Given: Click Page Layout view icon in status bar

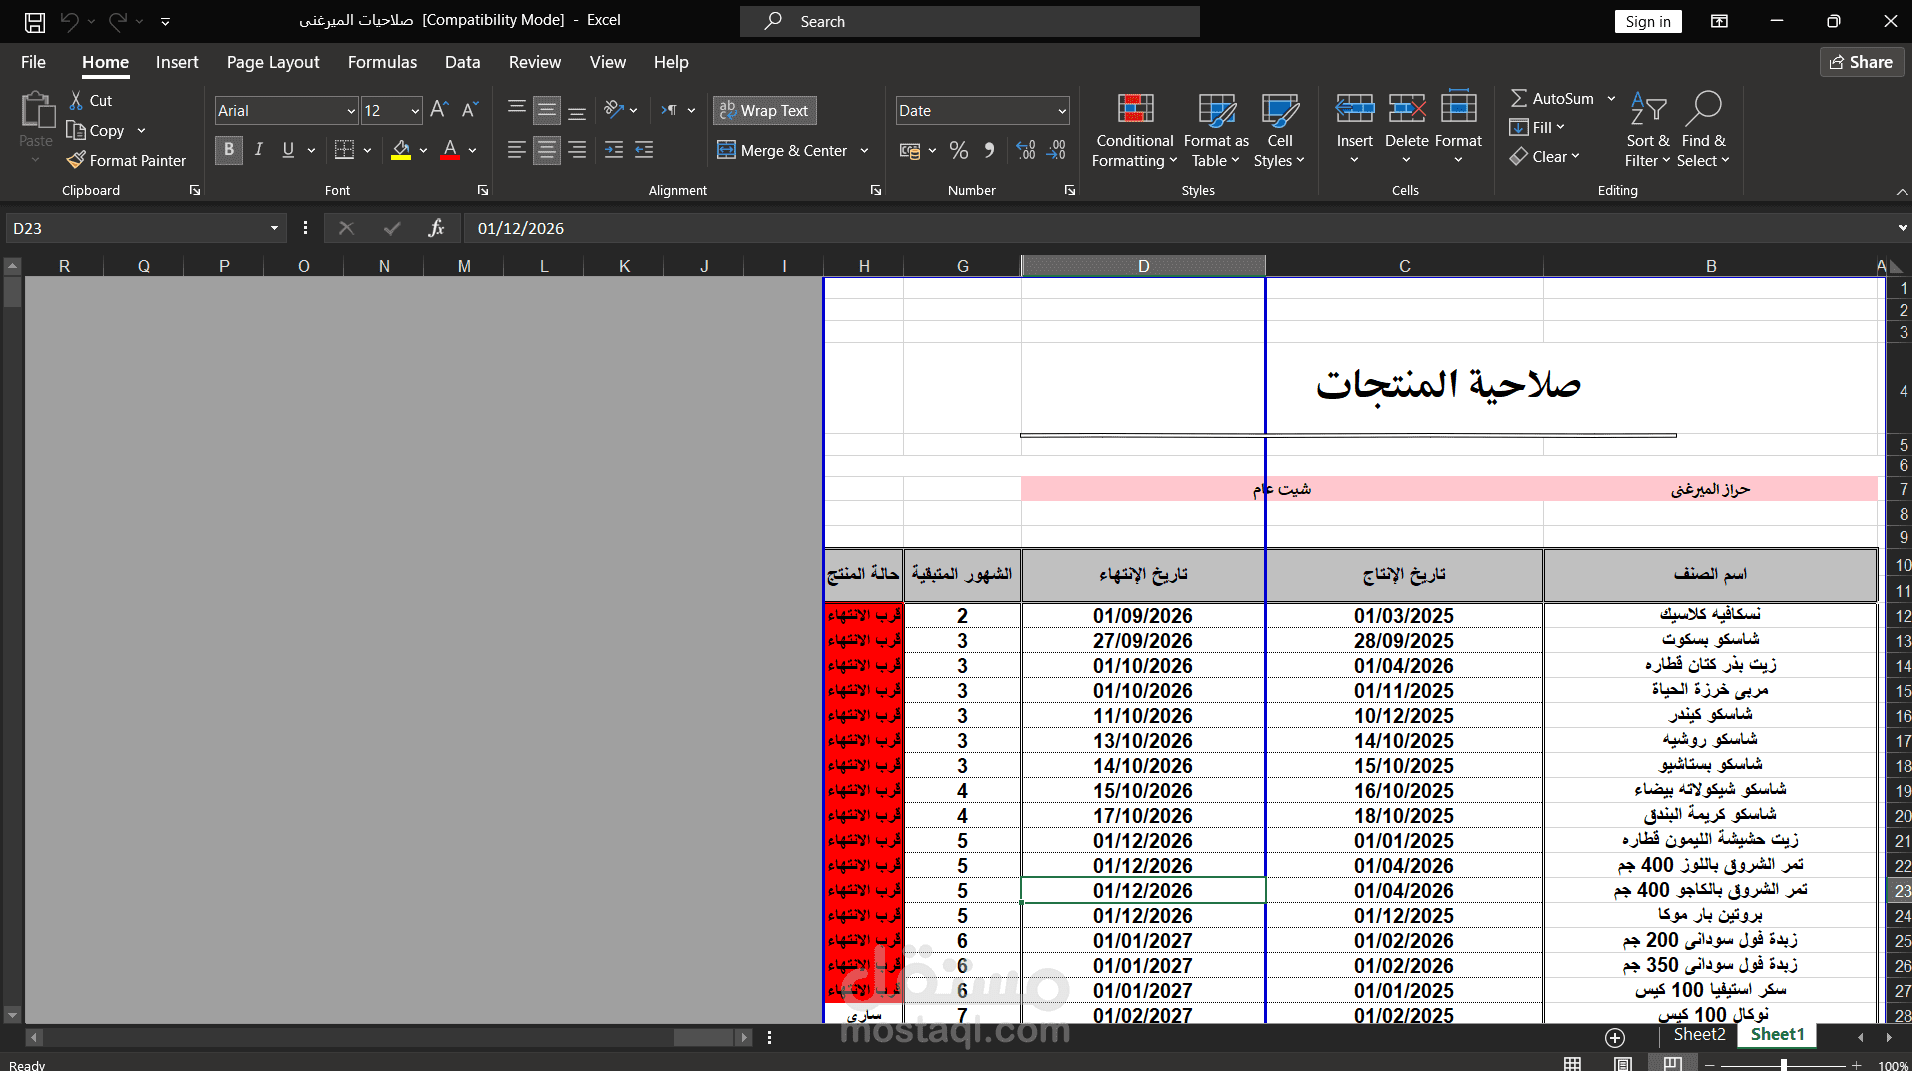Looking at the screenshot, I should 1622,1064.
